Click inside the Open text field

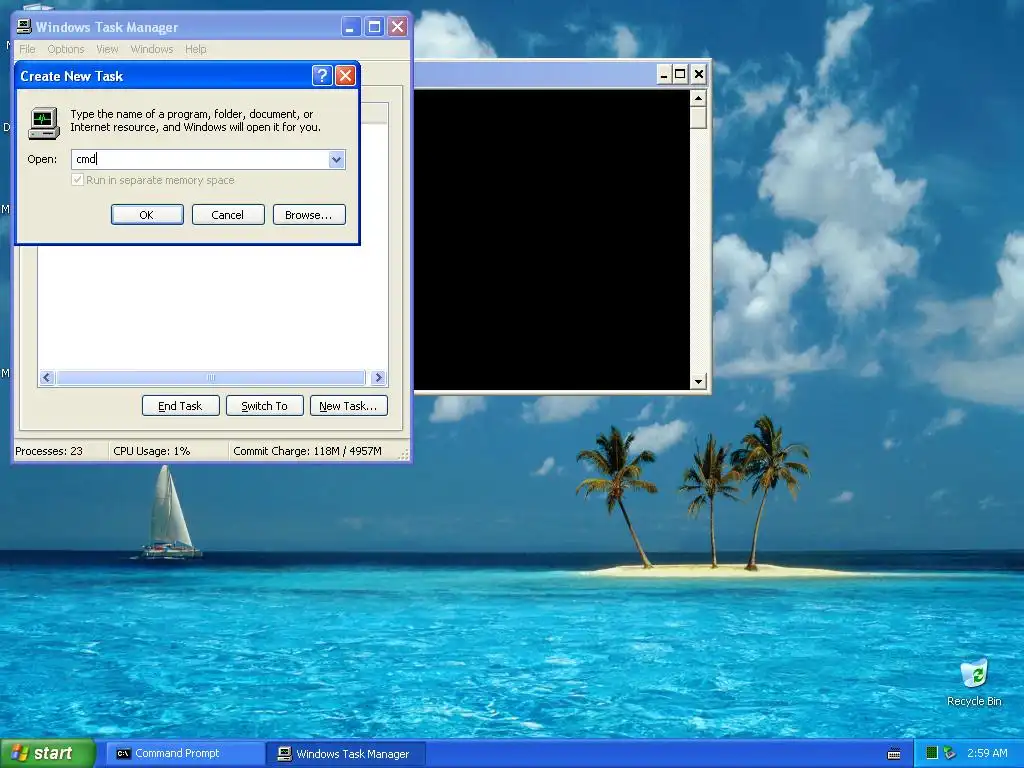(x=200, y=159)
